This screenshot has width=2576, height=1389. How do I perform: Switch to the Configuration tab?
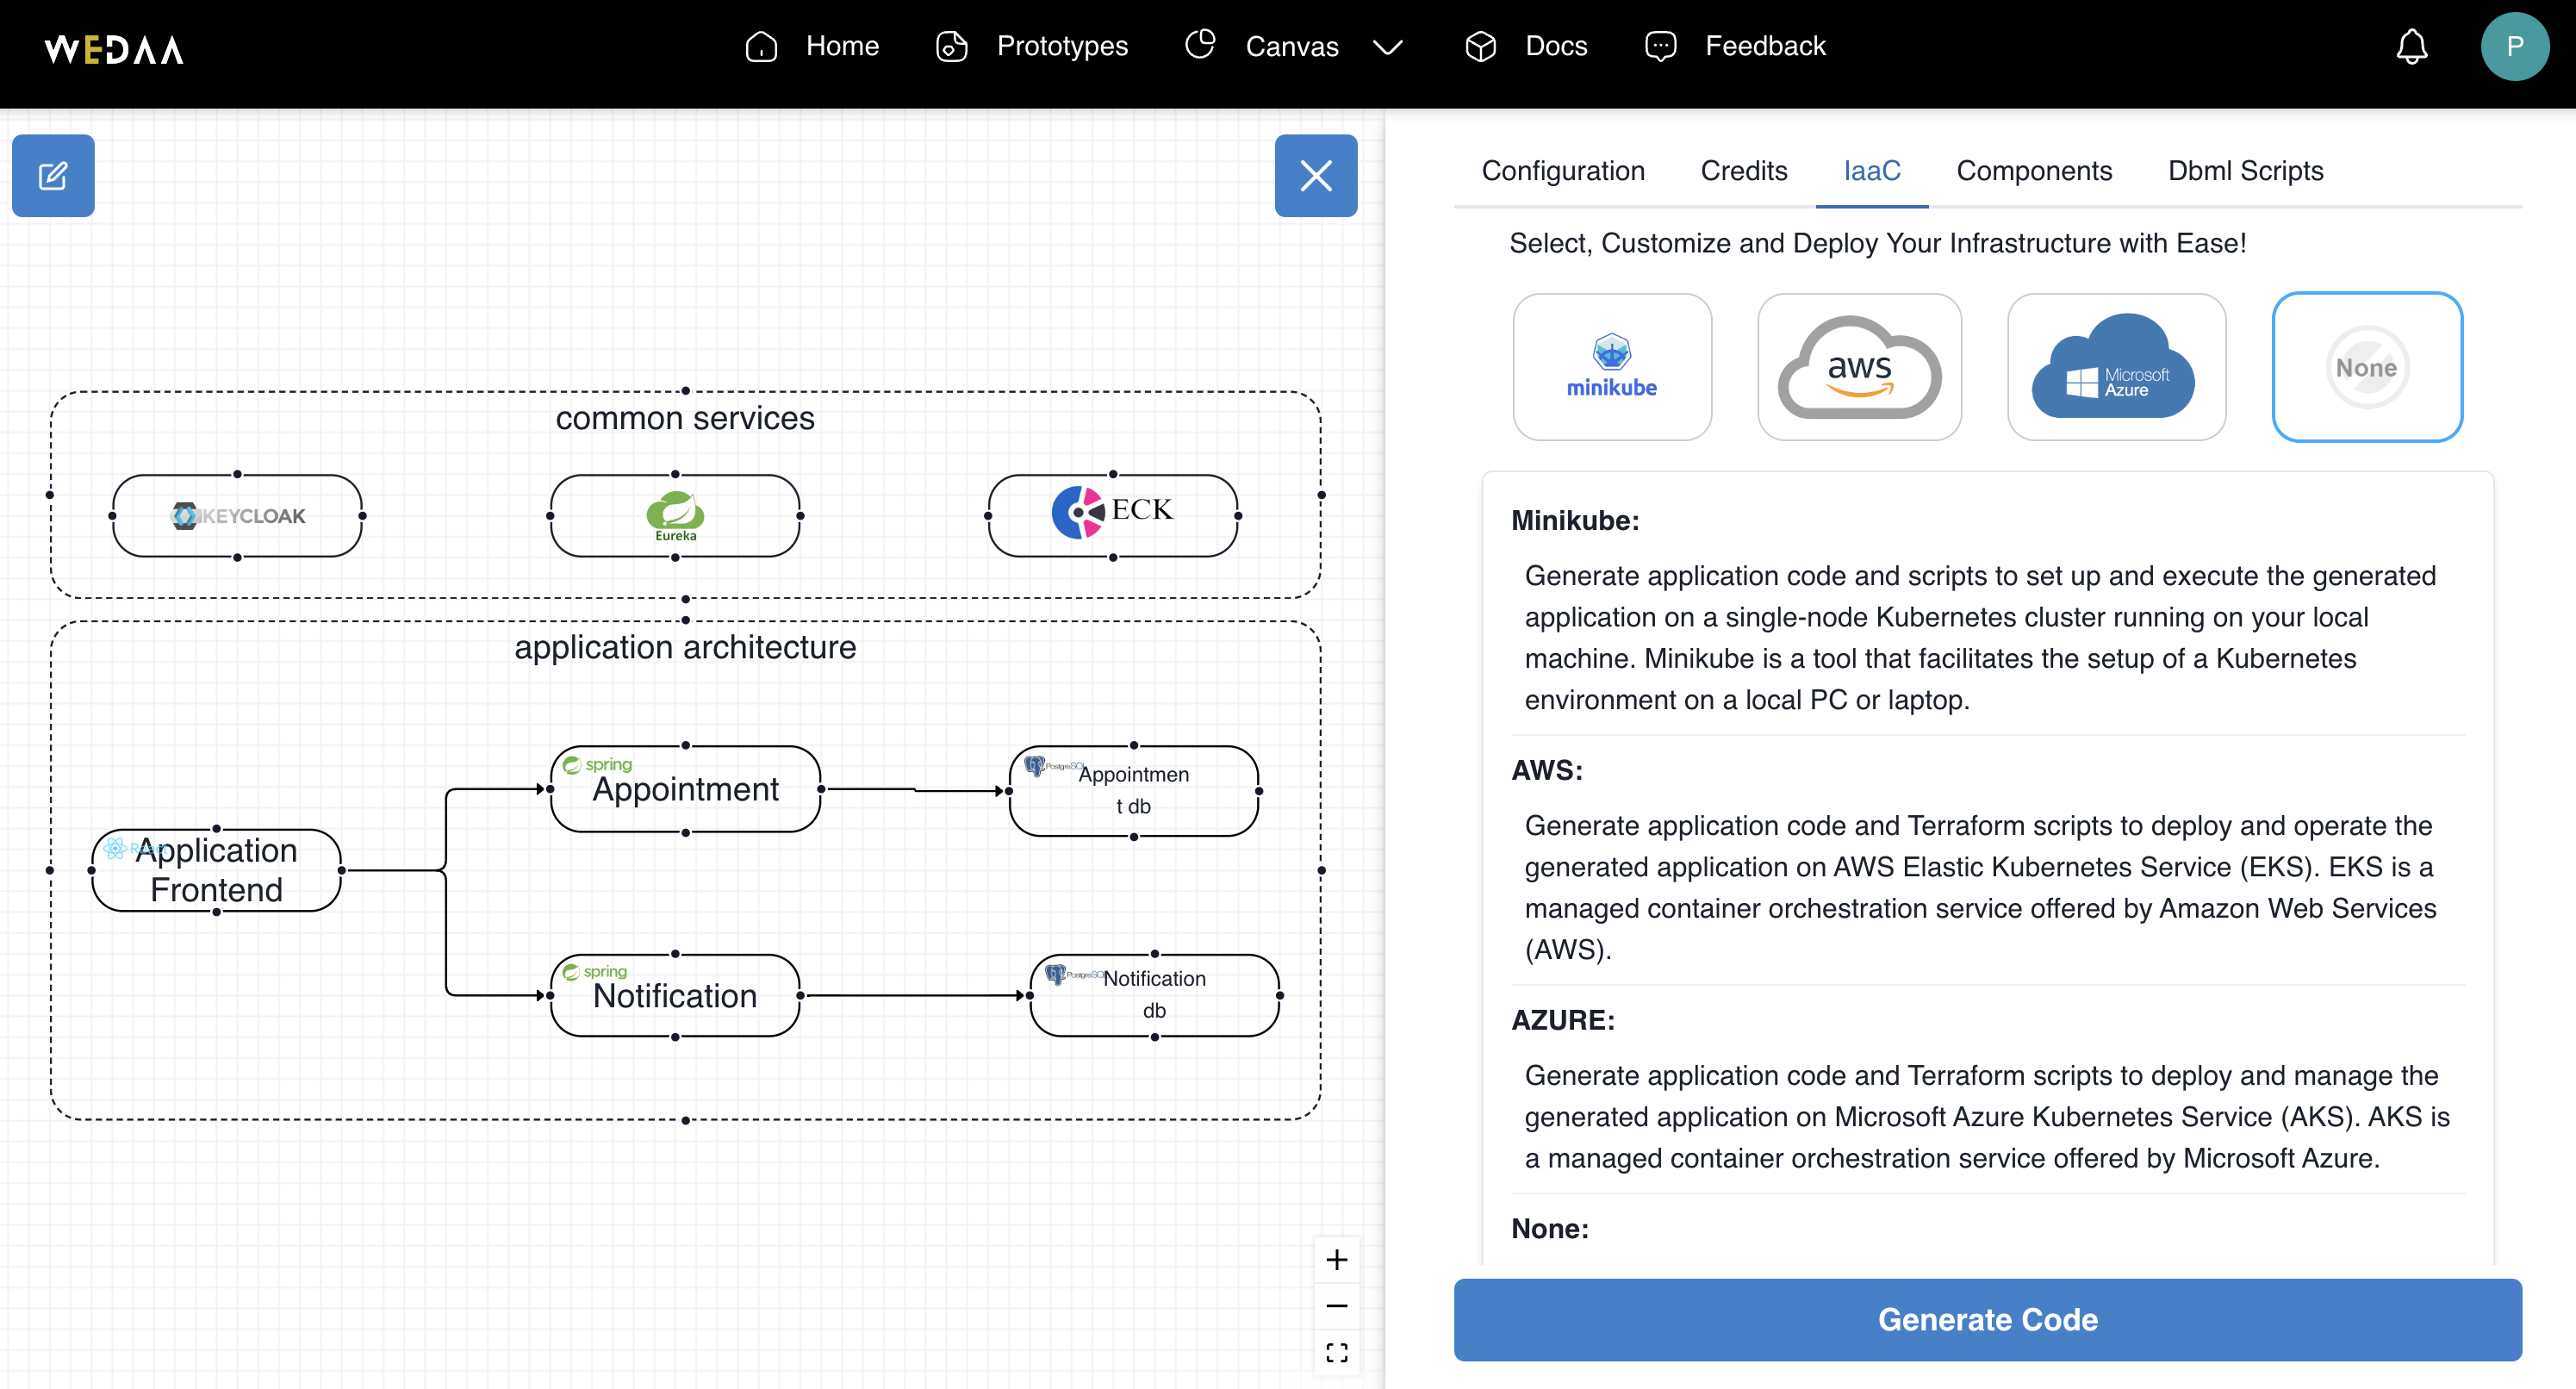1563,171
